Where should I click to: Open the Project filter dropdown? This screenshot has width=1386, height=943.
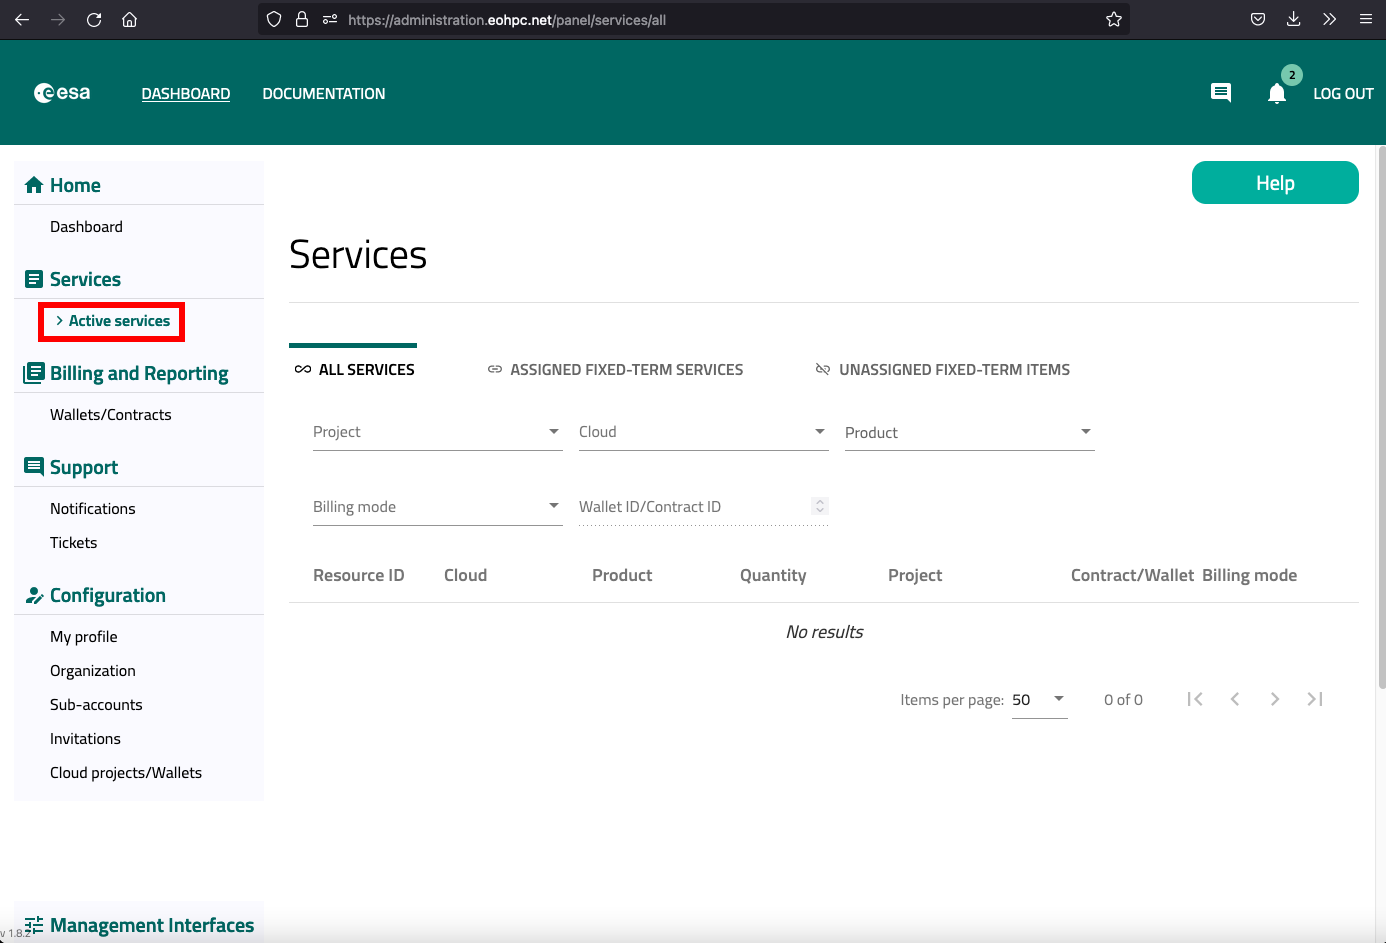coord(437,432)
